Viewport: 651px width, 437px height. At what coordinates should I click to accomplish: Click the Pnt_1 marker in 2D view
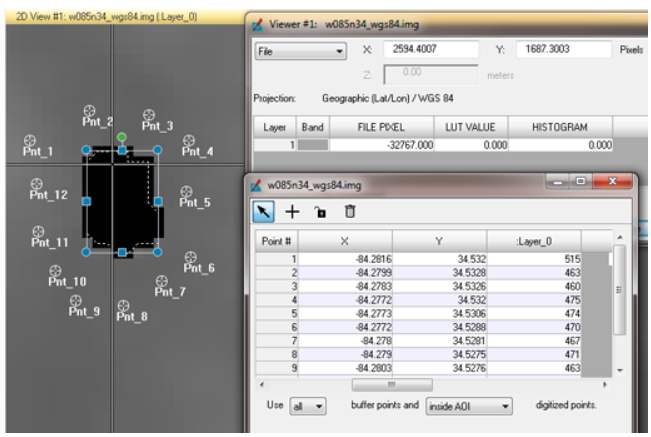coord(29,140)
